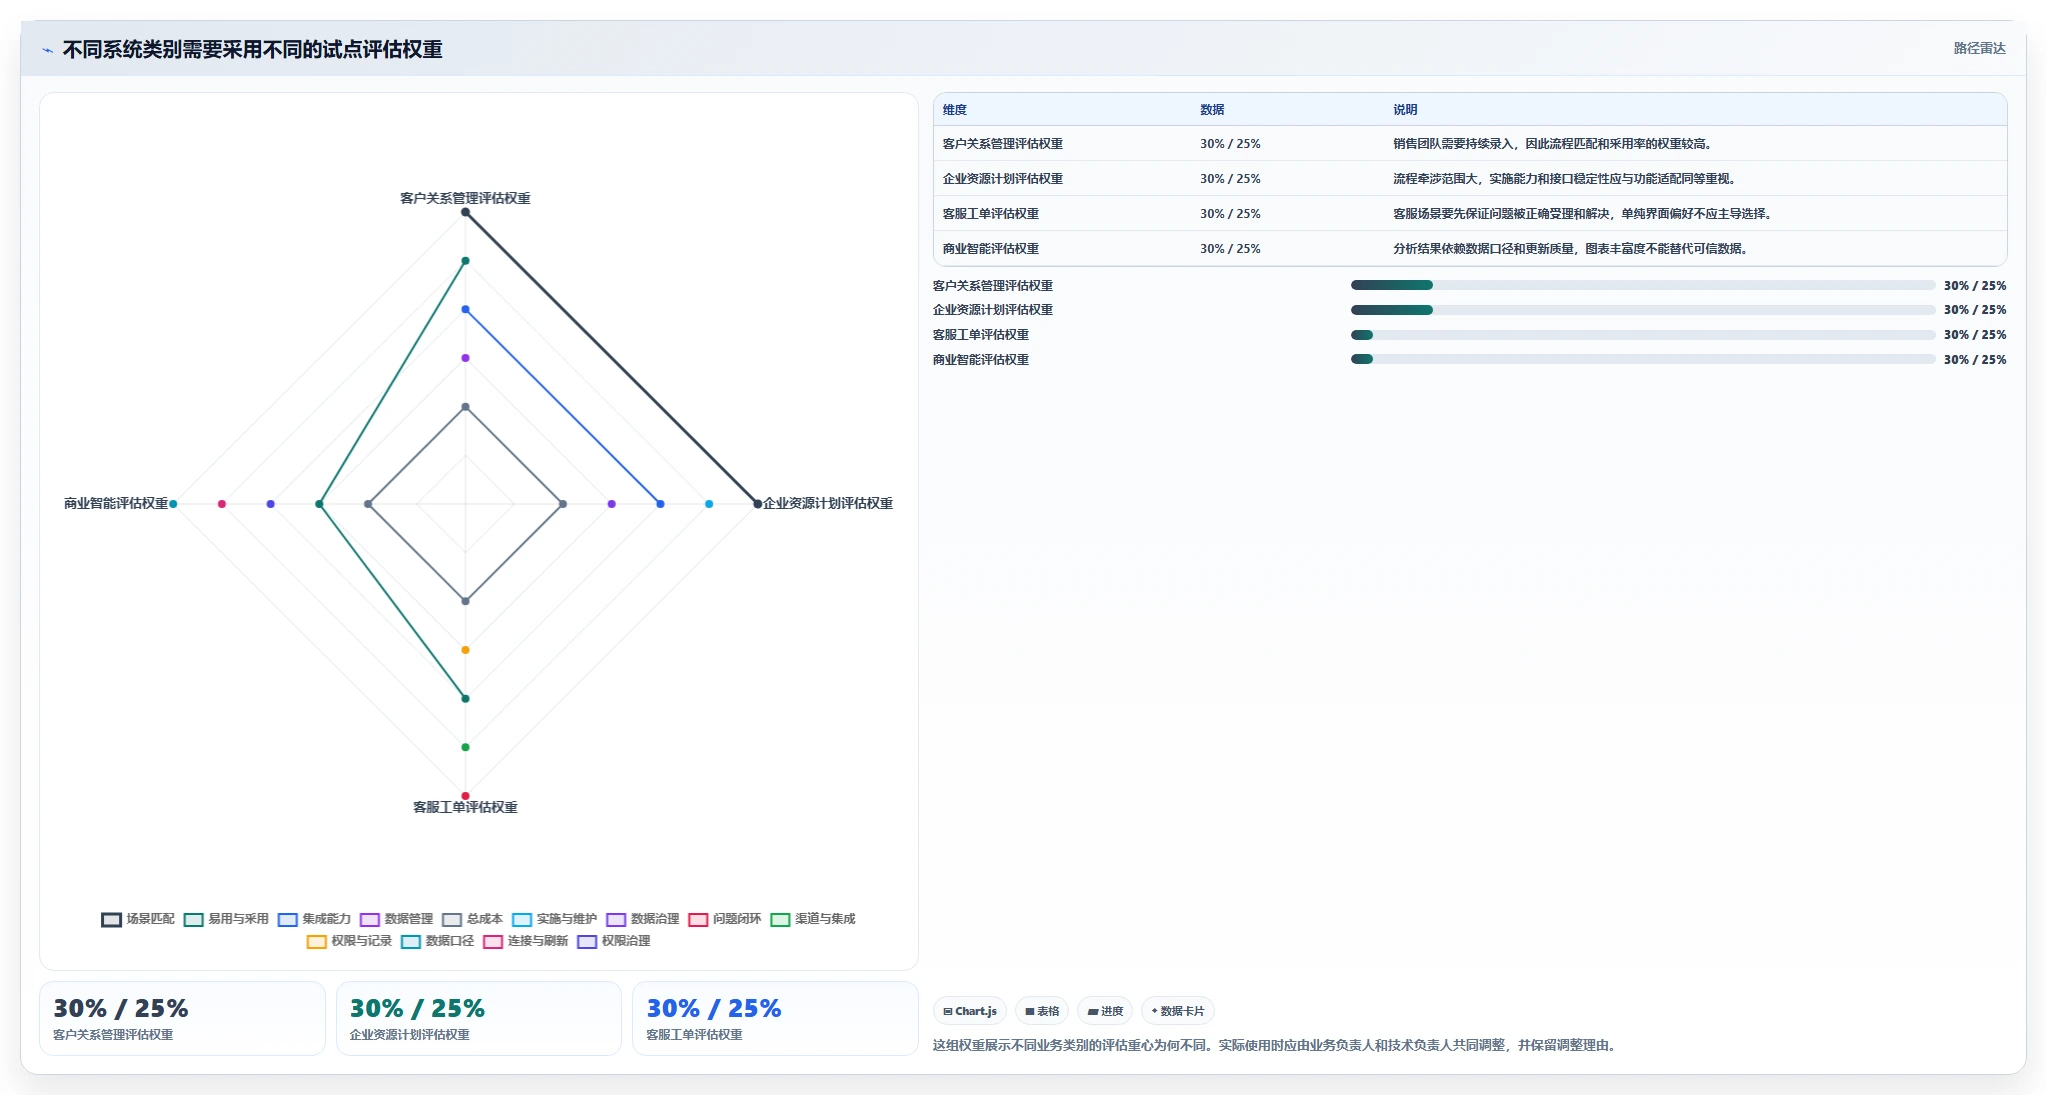Screen dimensions: 2047x1095
Task: Click description starting with 流程牵涉范围大
Action: click(1566, 179)
